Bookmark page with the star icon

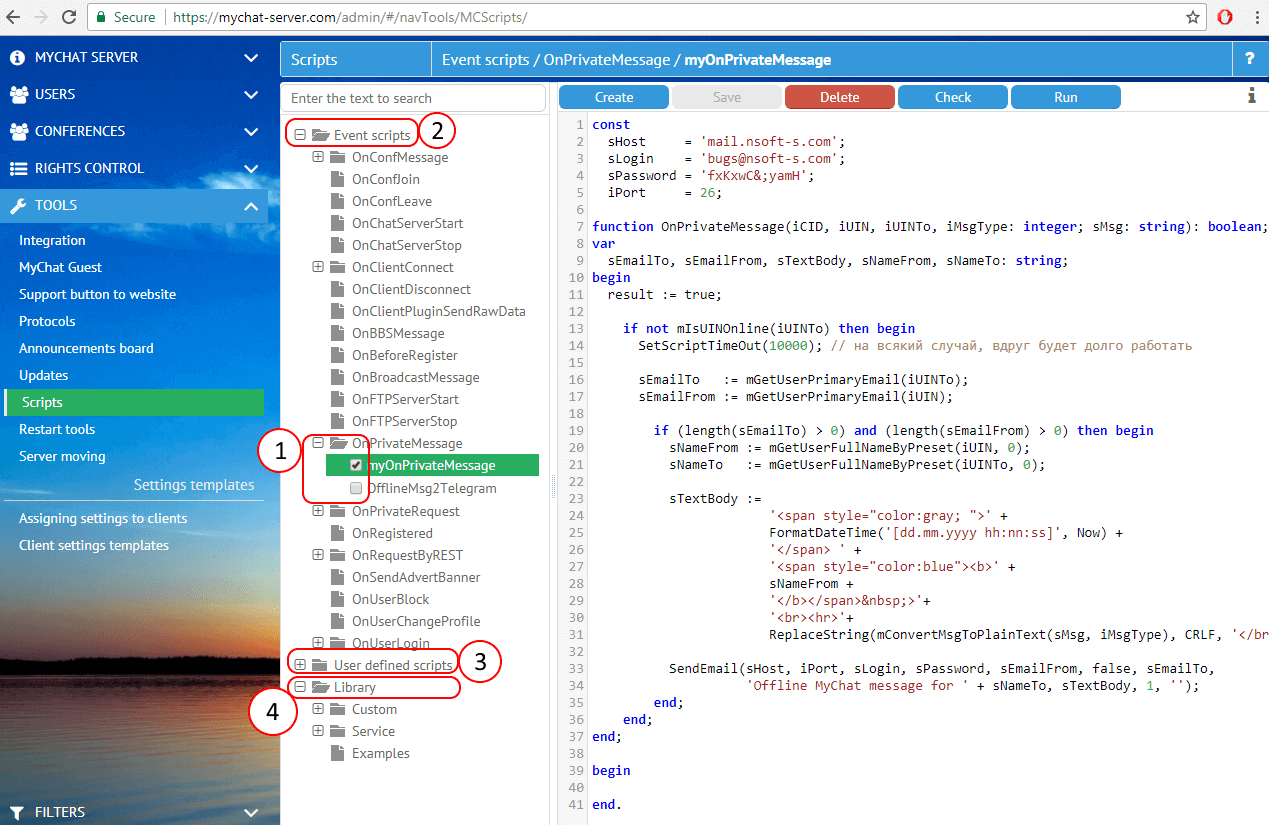pos(1193,17)
